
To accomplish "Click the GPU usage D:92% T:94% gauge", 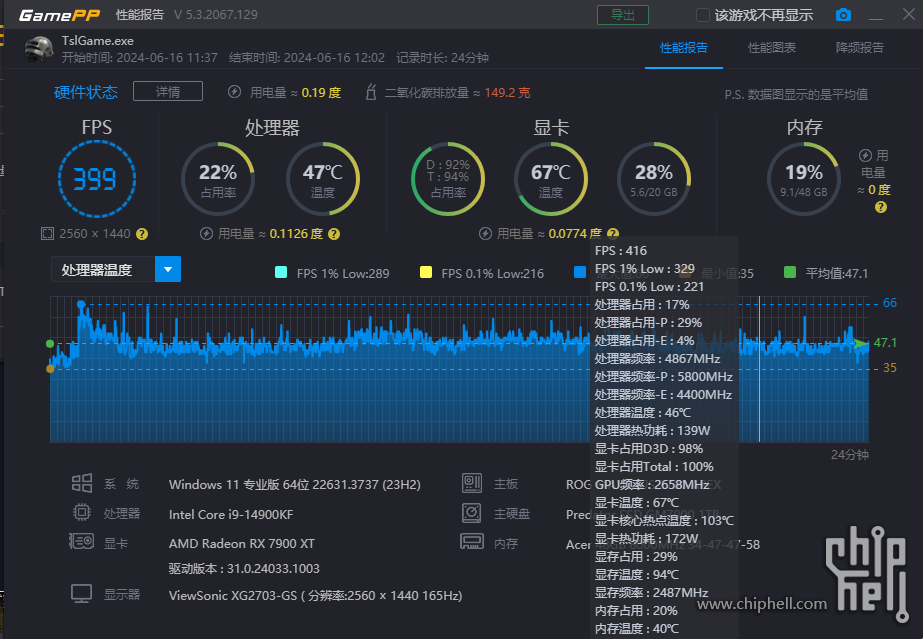I will [x=448, y=179].
